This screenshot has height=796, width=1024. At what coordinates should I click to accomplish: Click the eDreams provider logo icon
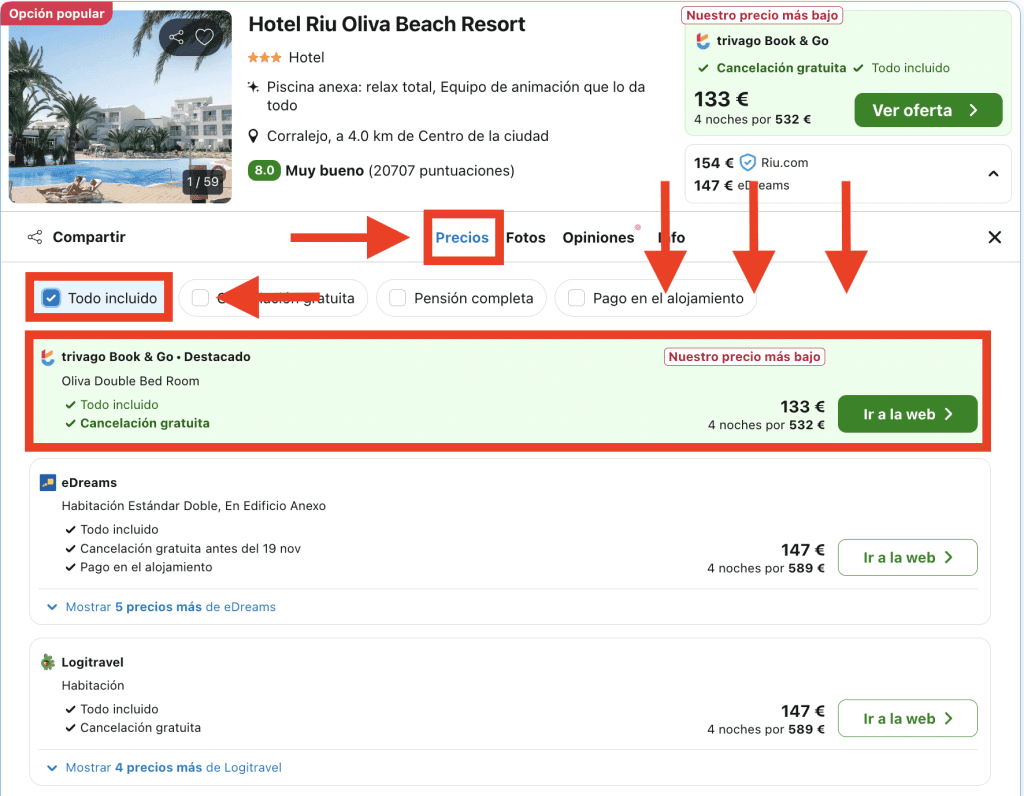click(x=48, y=483)
